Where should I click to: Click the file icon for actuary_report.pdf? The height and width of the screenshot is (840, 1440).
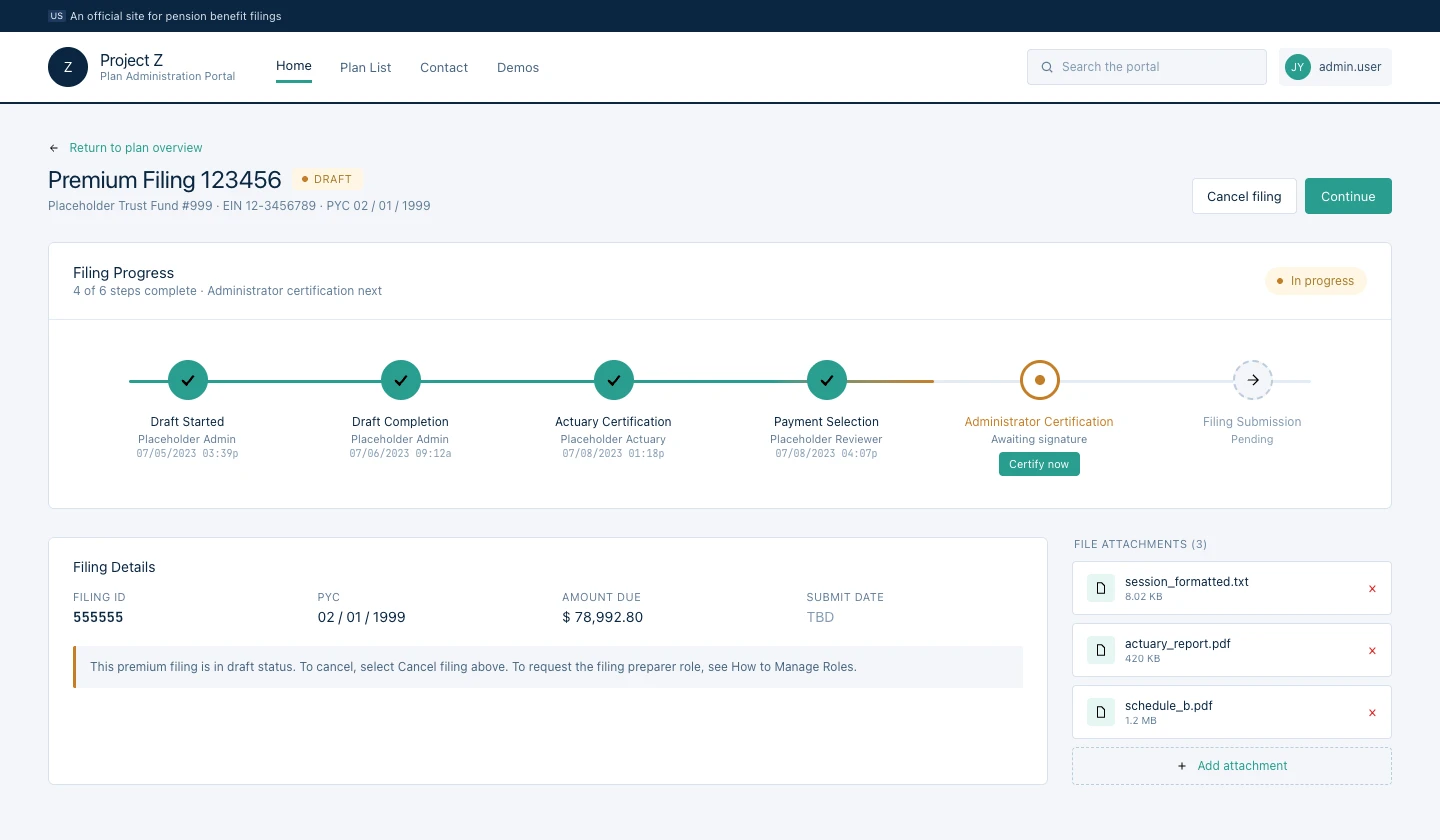pyautogui.click(x=1101, y=650)
